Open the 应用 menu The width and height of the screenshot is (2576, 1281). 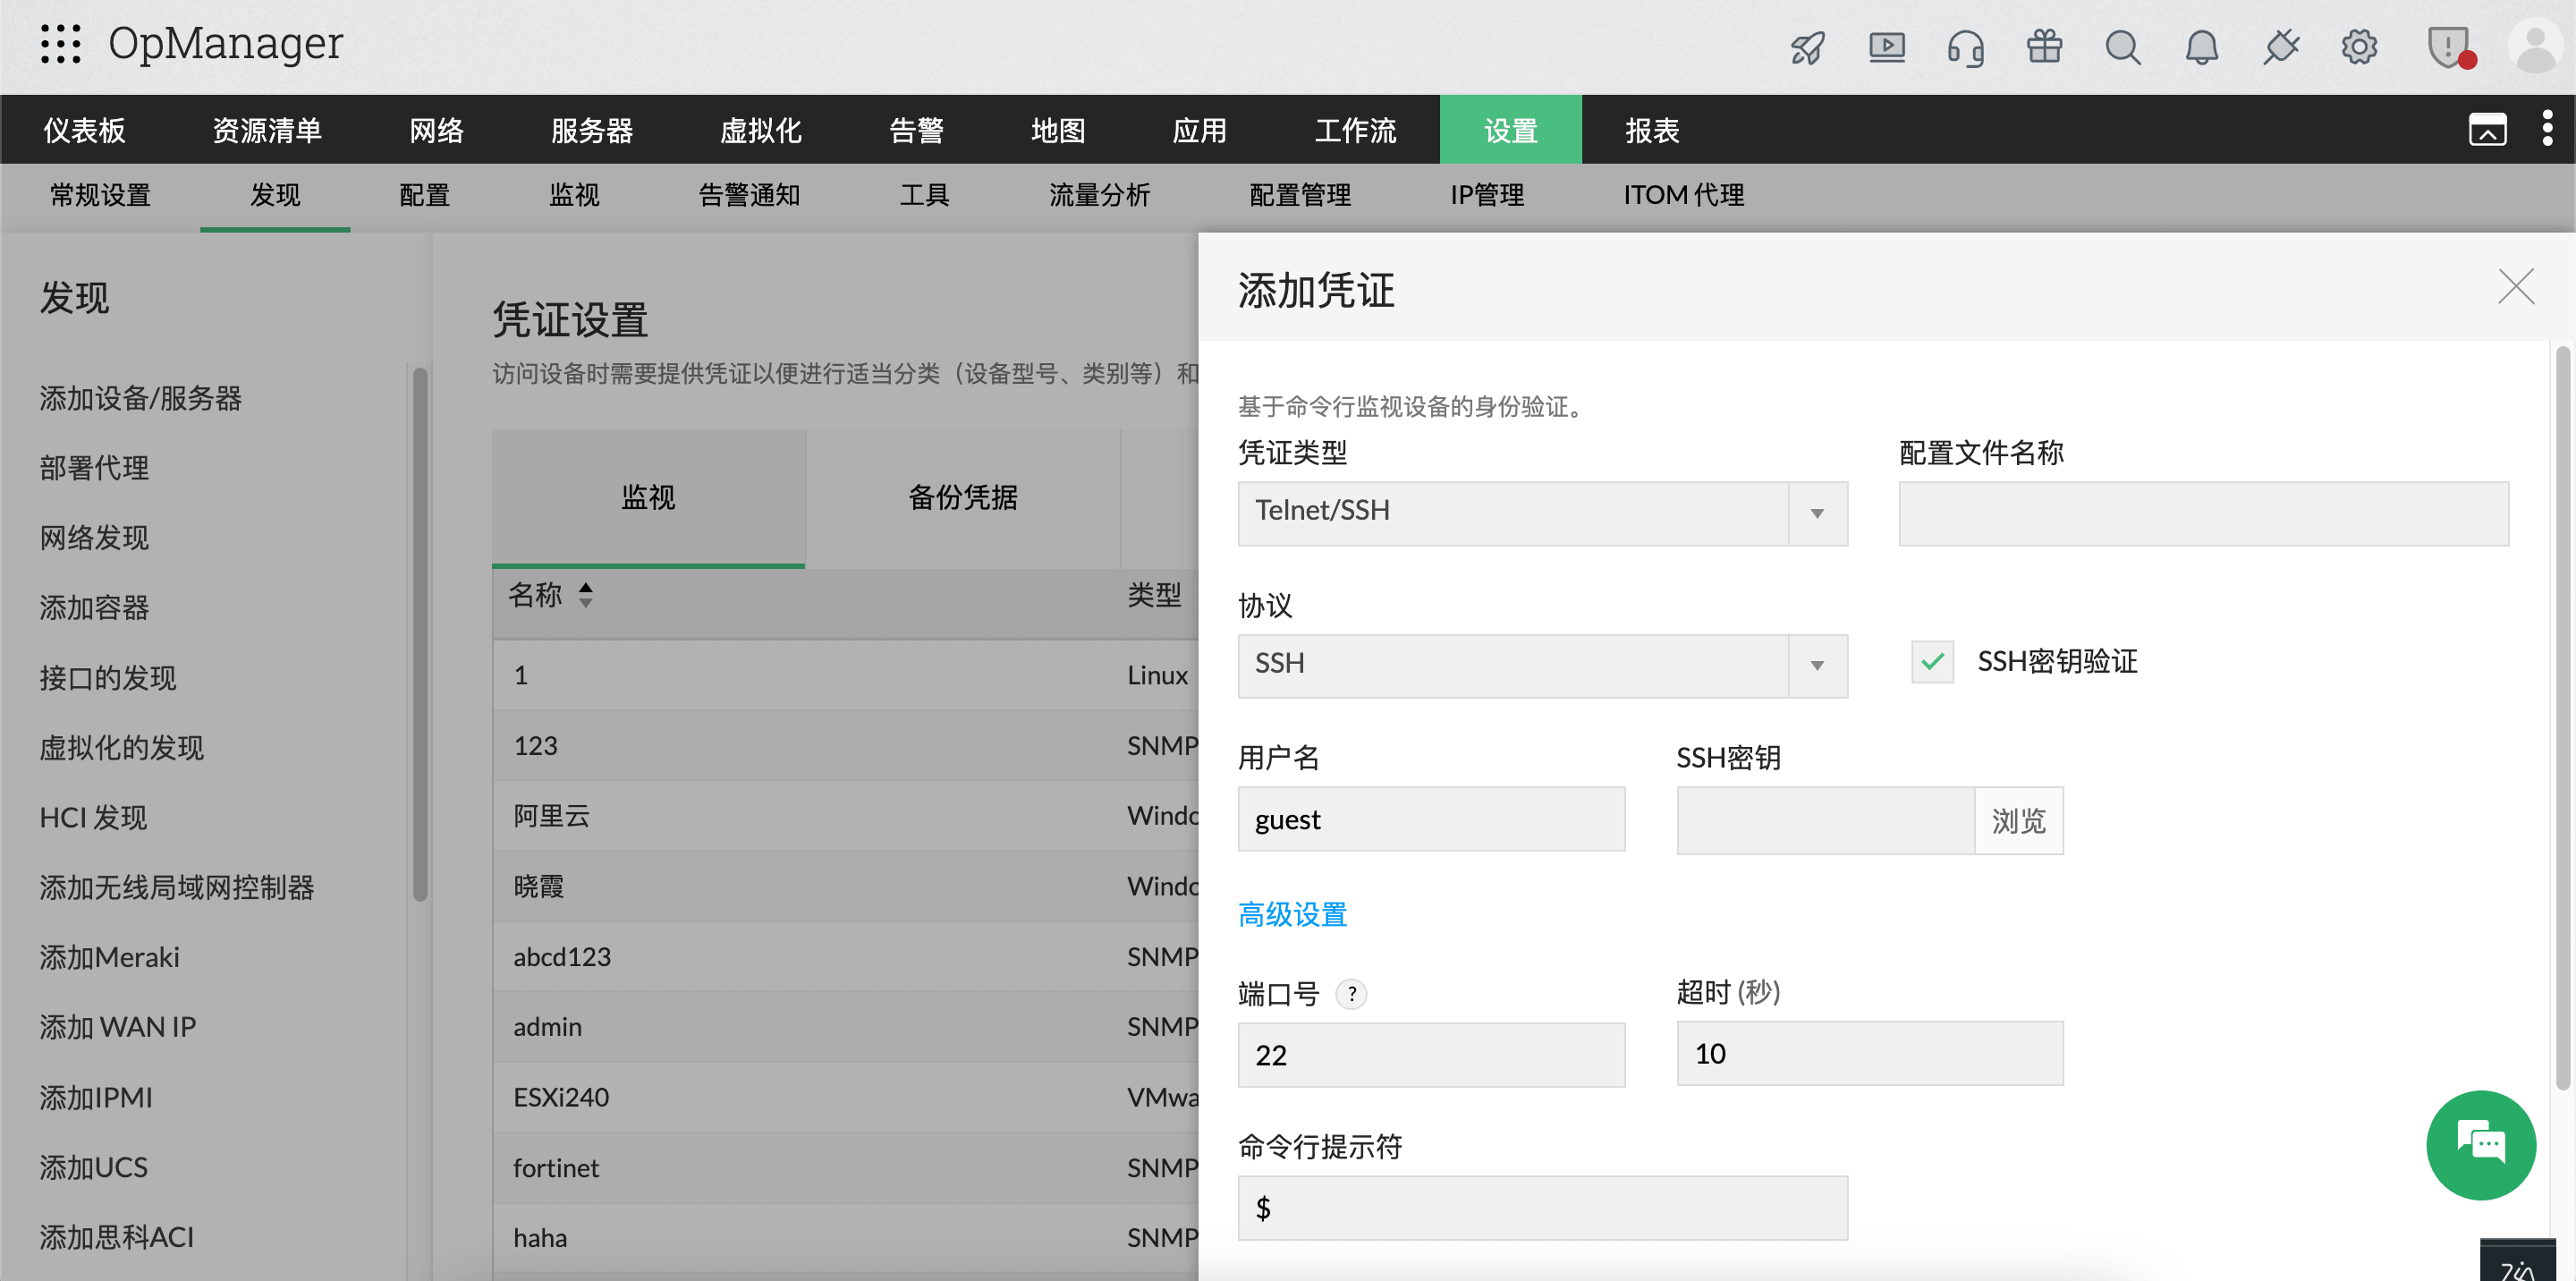click(1199, 130)
